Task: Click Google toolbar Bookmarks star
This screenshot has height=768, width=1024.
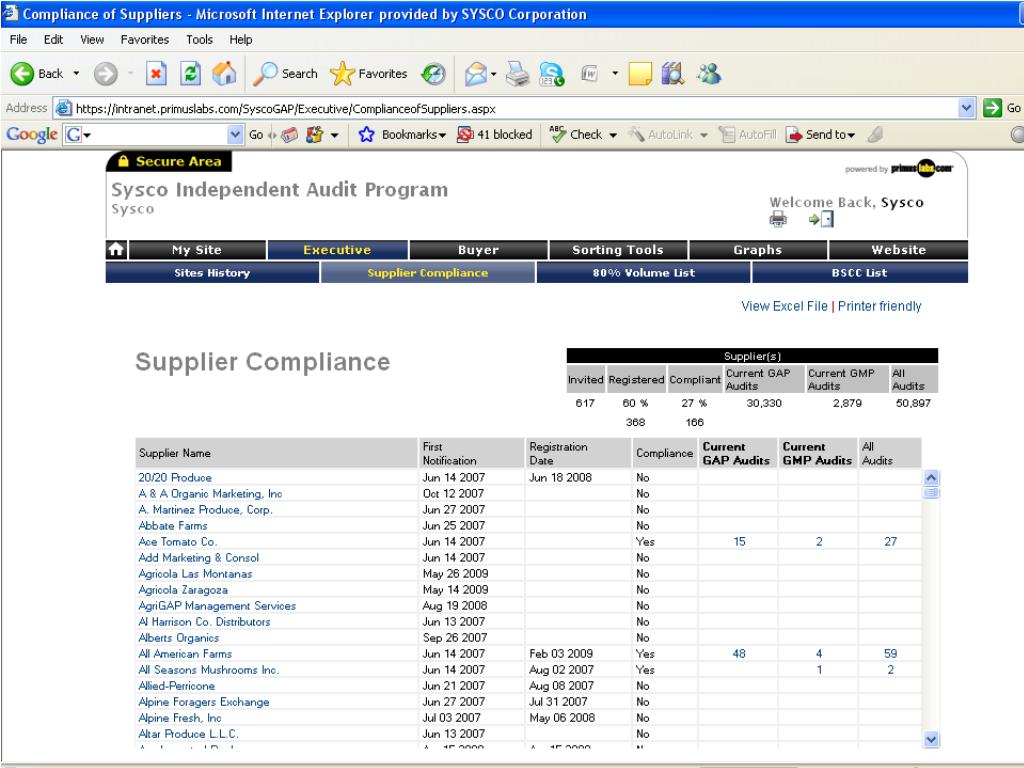Action: pos(366,135)
